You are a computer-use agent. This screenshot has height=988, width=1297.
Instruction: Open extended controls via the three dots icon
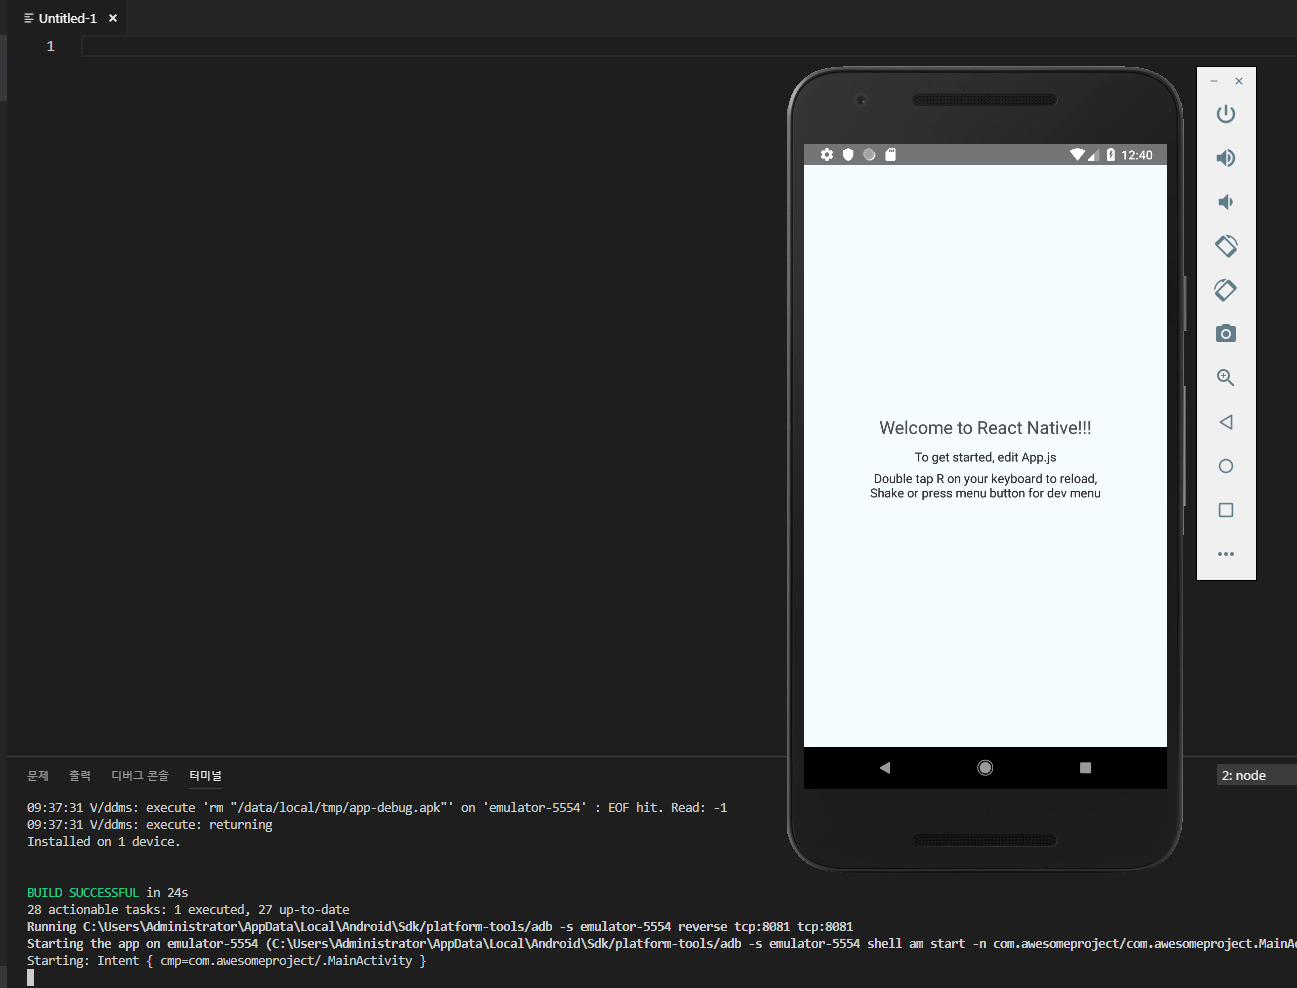[x=1226, y=554]
